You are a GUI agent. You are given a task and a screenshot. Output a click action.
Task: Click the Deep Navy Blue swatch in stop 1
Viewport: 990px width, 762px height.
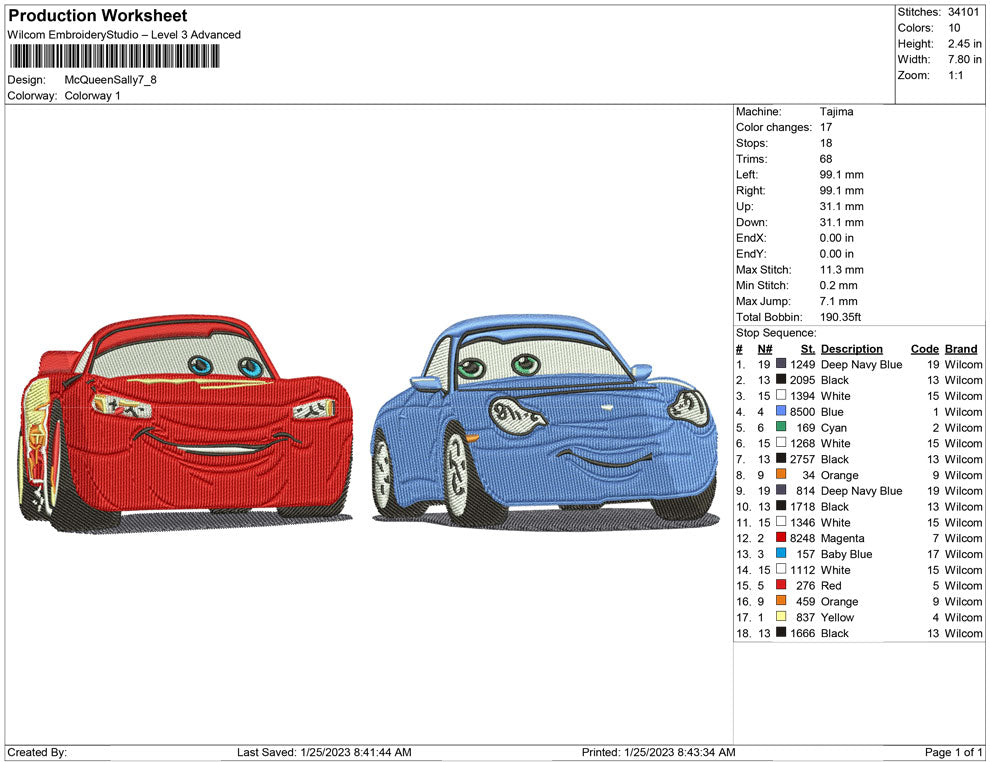[x=781, y=365]
